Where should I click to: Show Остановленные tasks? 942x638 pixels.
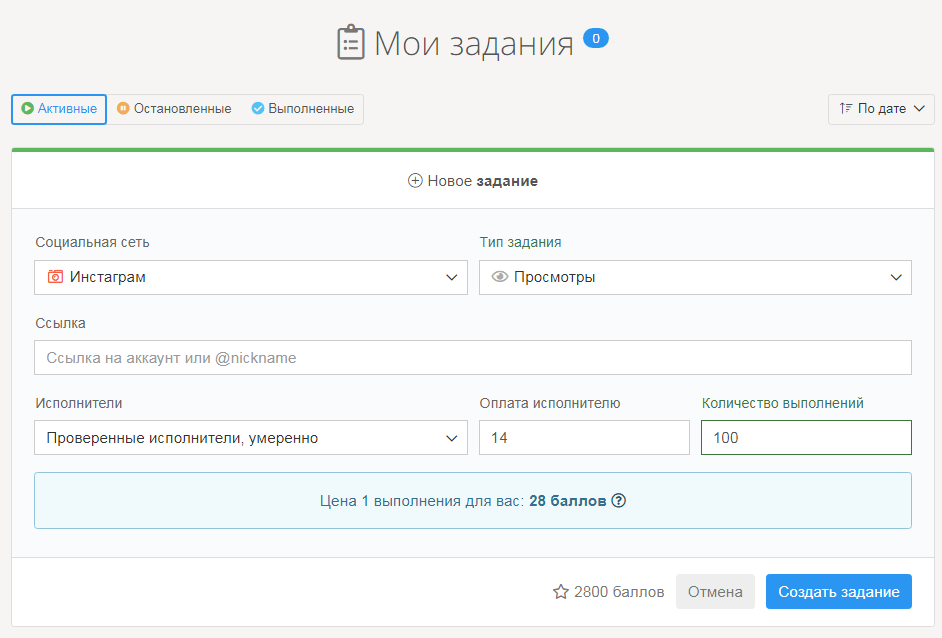point(174,109)
